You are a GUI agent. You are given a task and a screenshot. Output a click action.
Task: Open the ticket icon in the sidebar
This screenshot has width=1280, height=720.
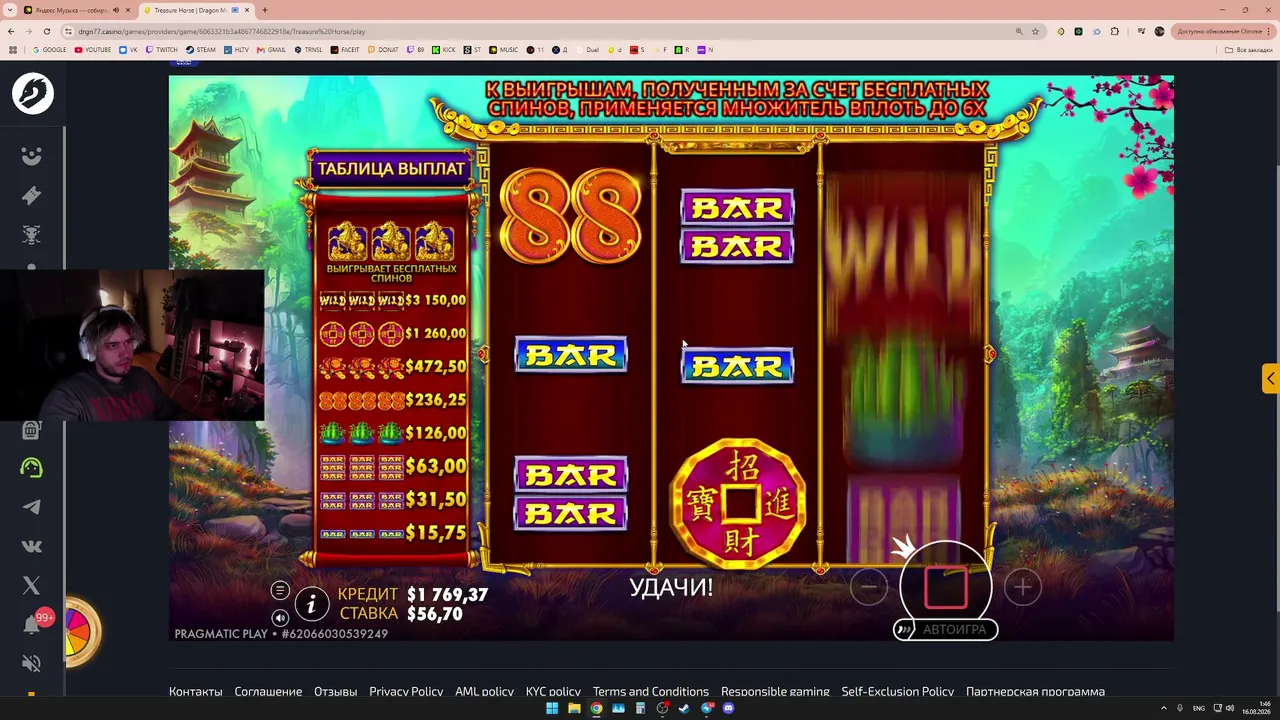(32, 195)
